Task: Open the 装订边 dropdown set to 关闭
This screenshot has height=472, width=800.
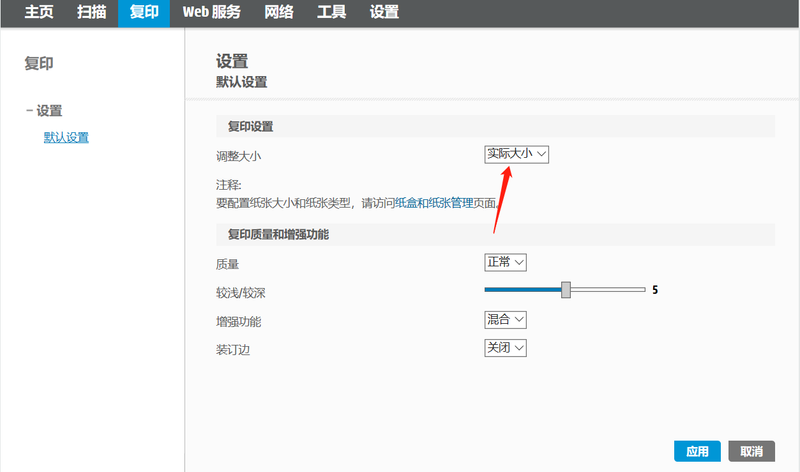Action: tap(505, 348)
